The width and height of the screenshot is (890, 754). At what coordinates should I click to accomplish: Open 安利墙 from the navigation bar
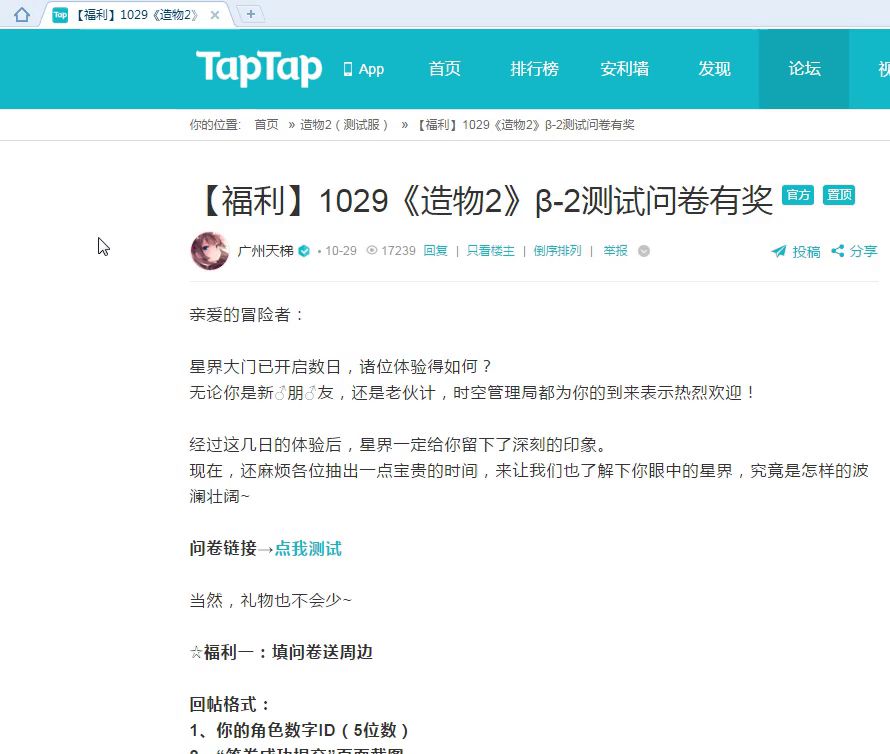(624, 69)
